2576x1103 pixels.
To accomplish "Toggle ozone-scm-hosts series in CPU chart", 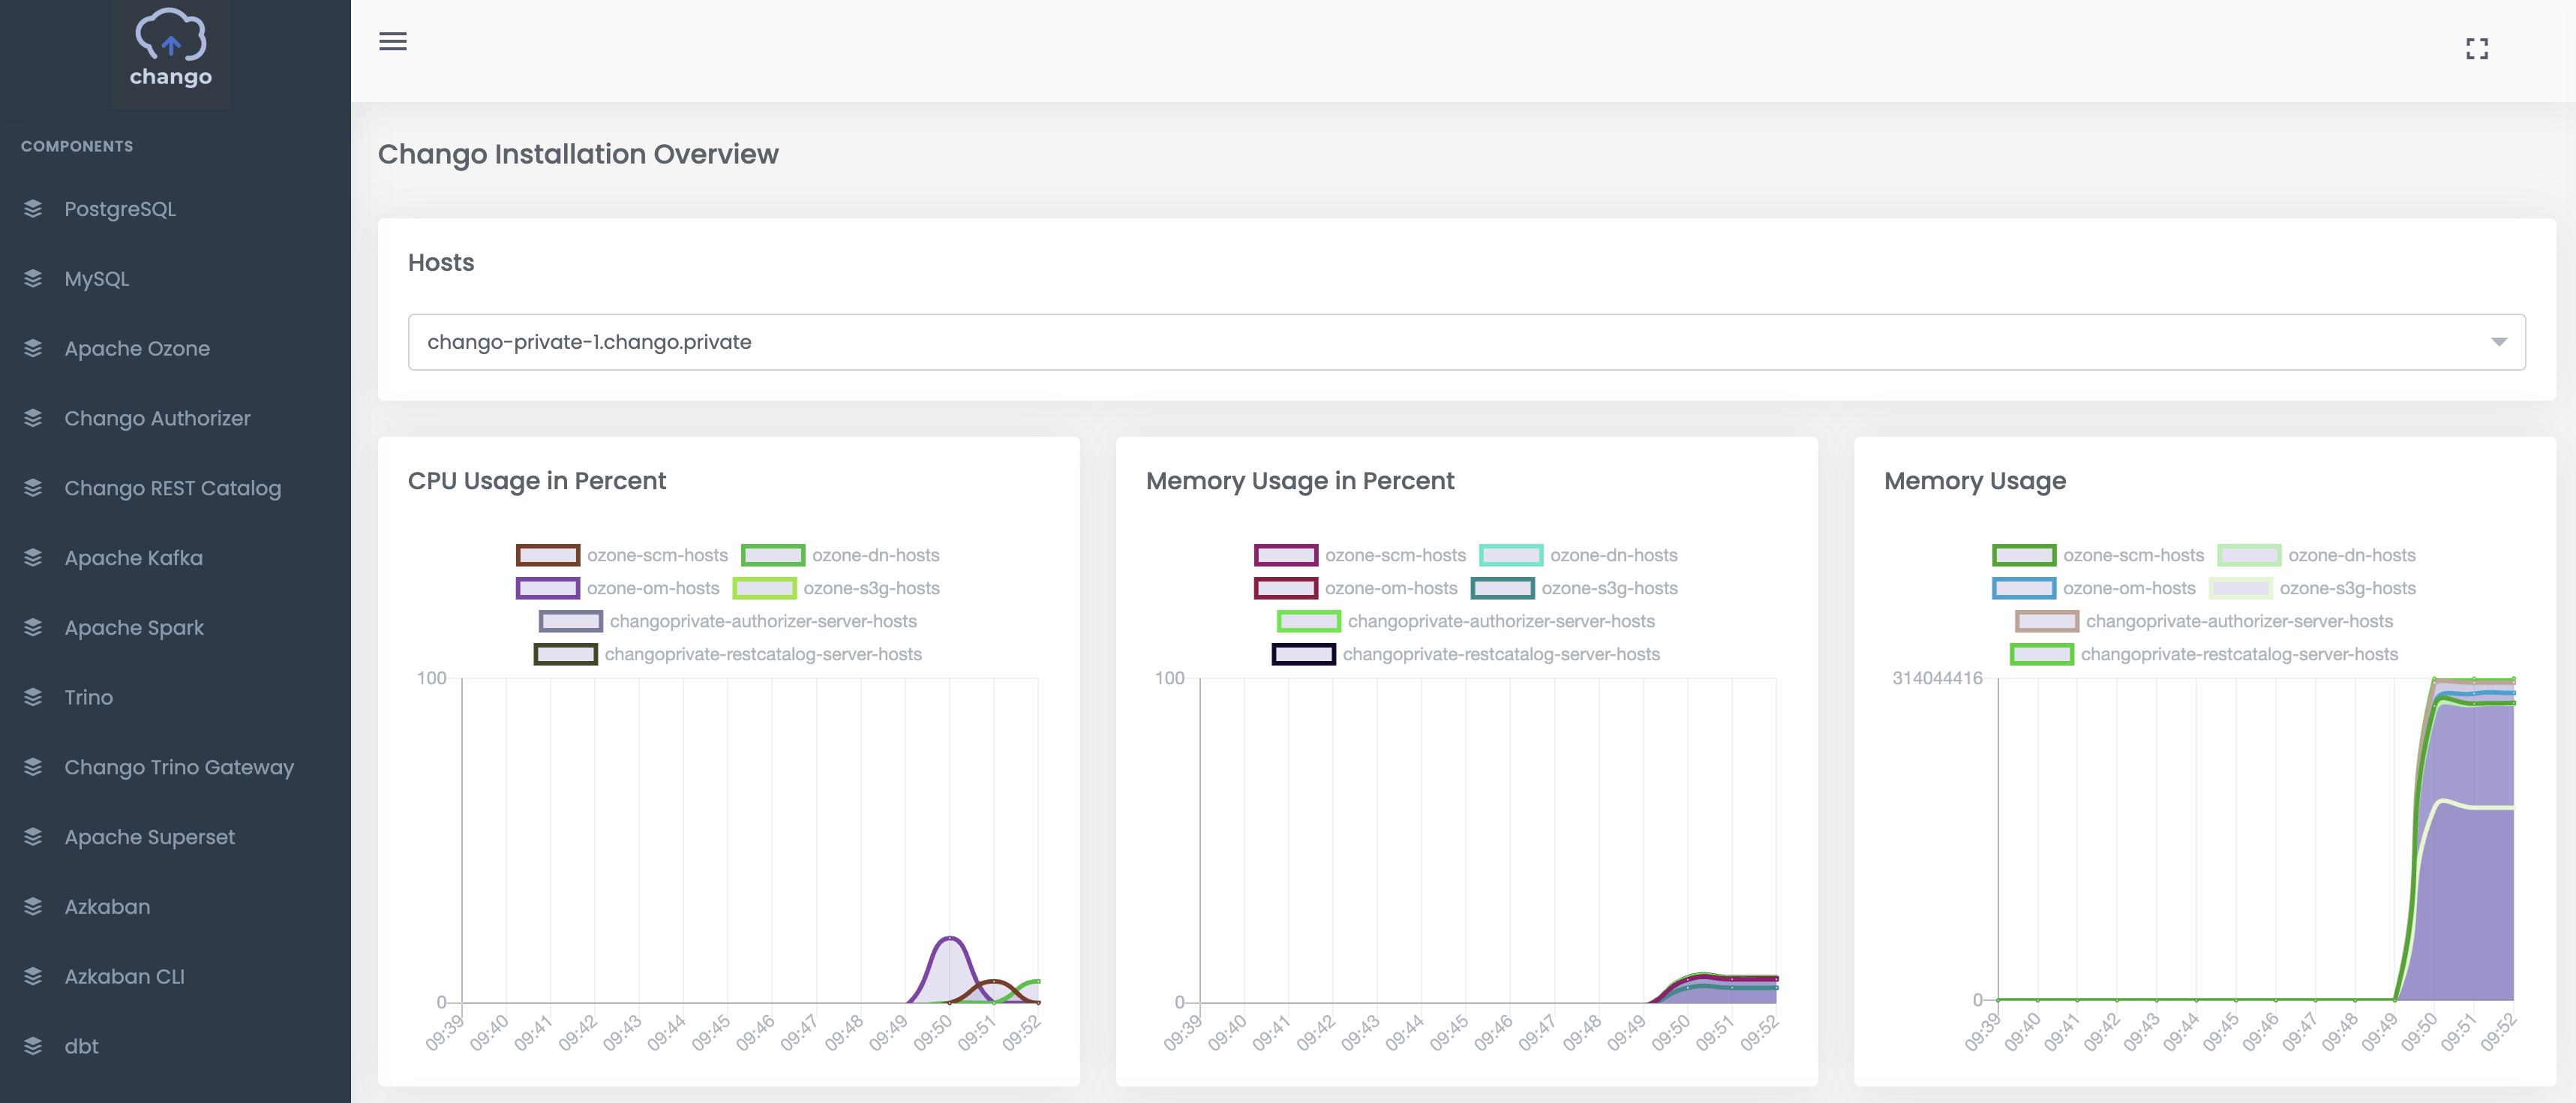I will 621,555.
